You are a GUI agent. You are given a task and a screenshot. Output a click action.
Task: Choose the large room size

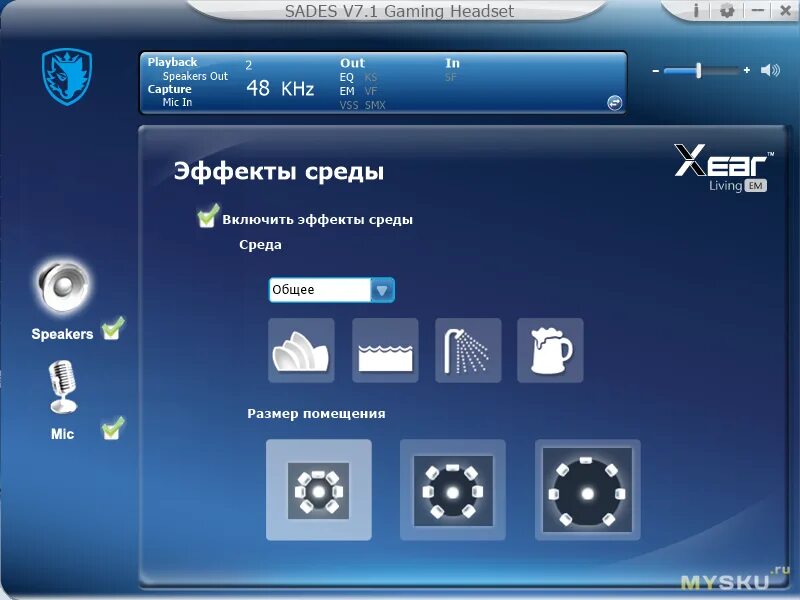[587, 490]
